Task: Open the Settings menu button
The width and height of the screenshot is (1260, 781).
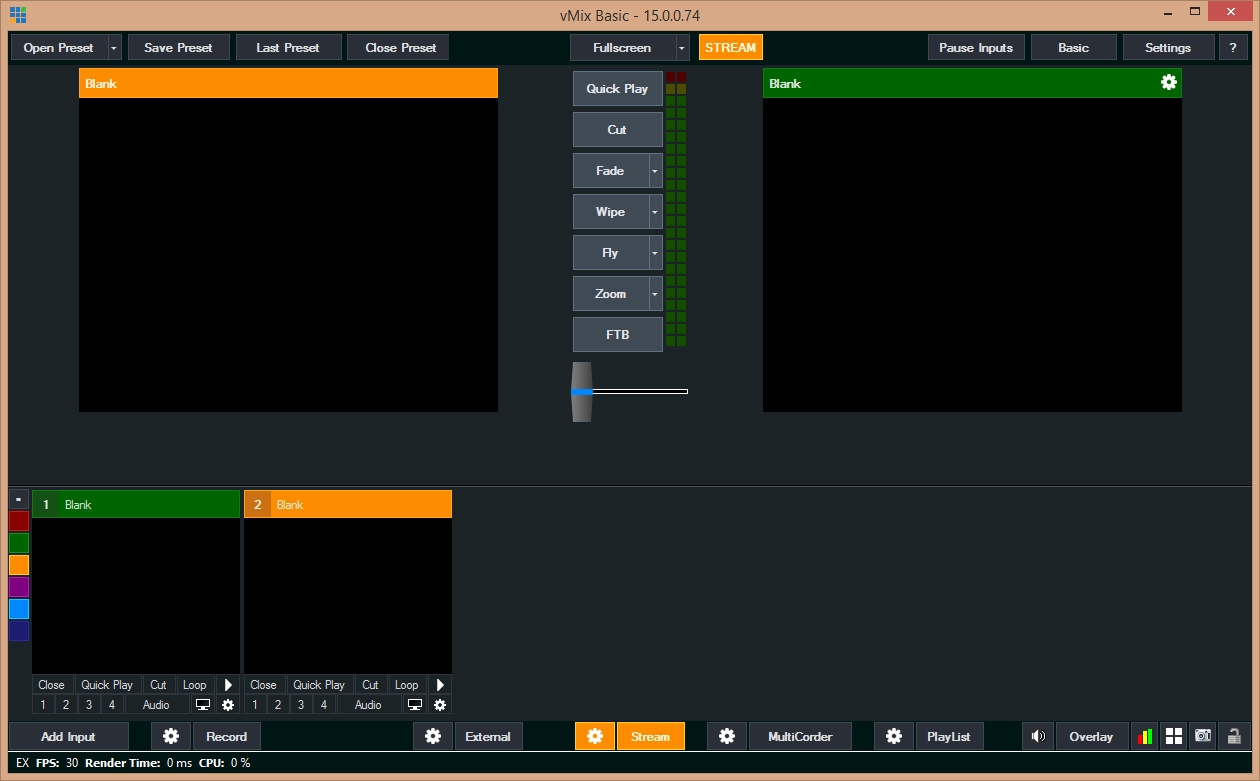Action: click(x=1167, y=48)
